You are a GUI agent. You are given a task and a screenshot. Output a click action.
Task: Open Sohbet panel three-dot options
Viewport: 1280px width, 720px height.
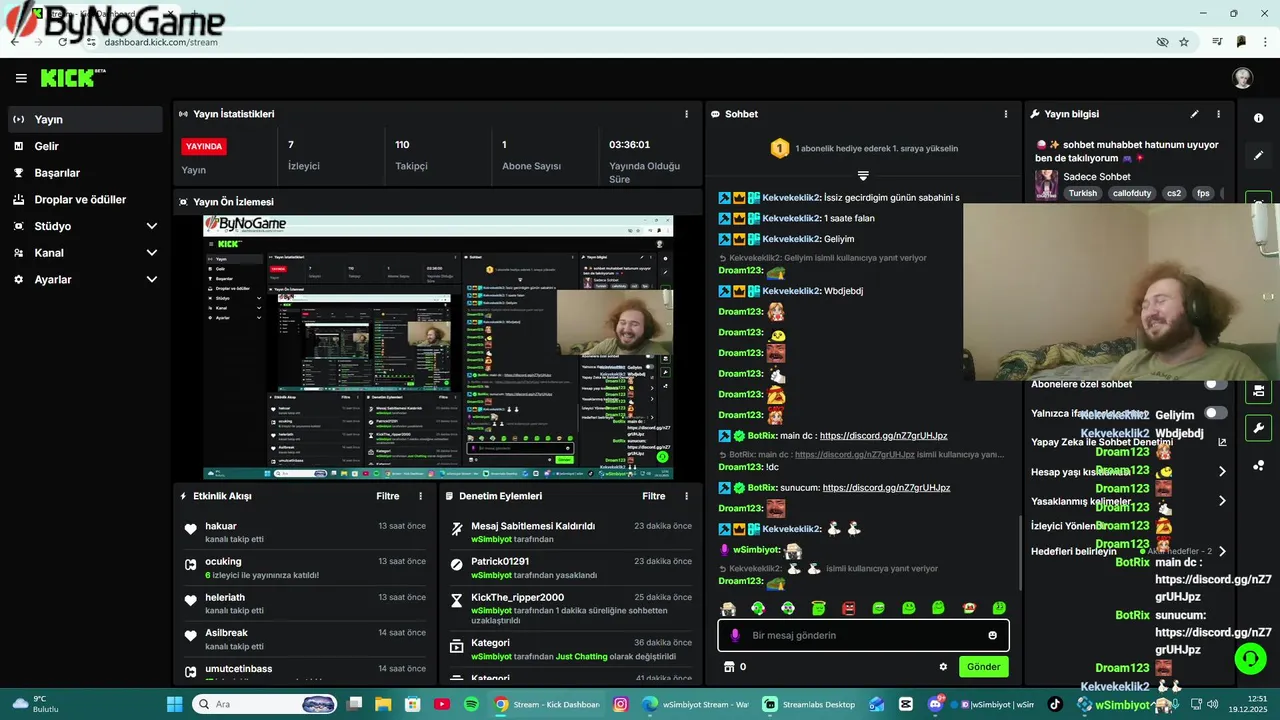pos(1006,114)
